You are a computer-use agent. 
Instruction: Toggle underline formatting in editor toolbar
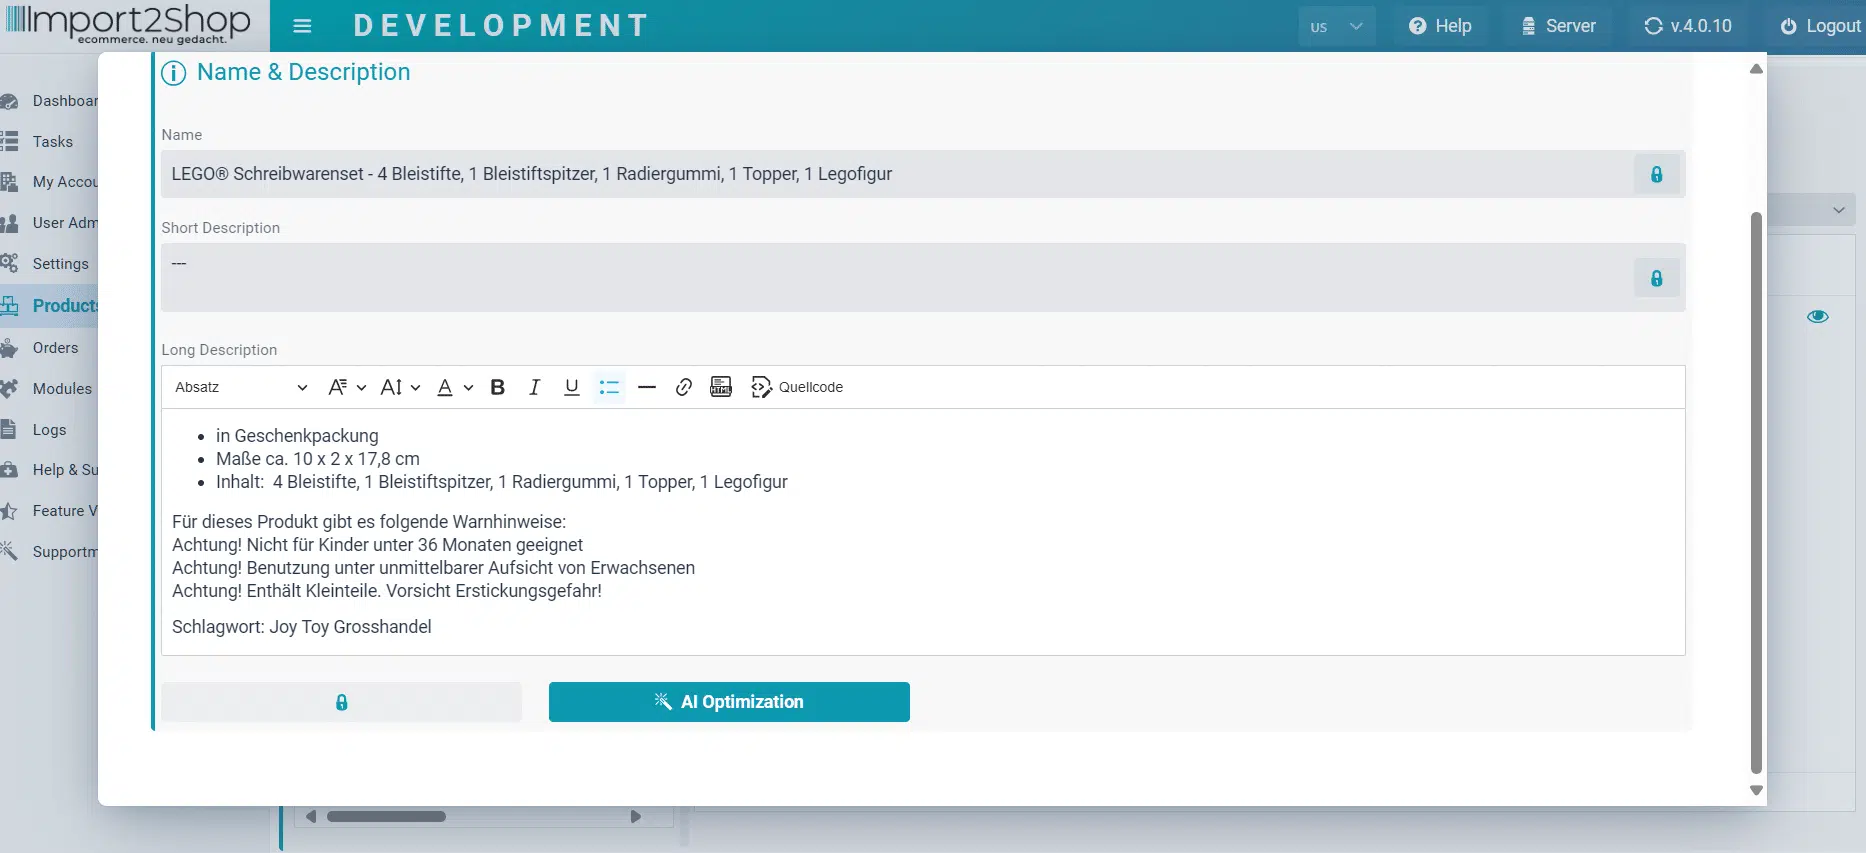click(571, 387)
